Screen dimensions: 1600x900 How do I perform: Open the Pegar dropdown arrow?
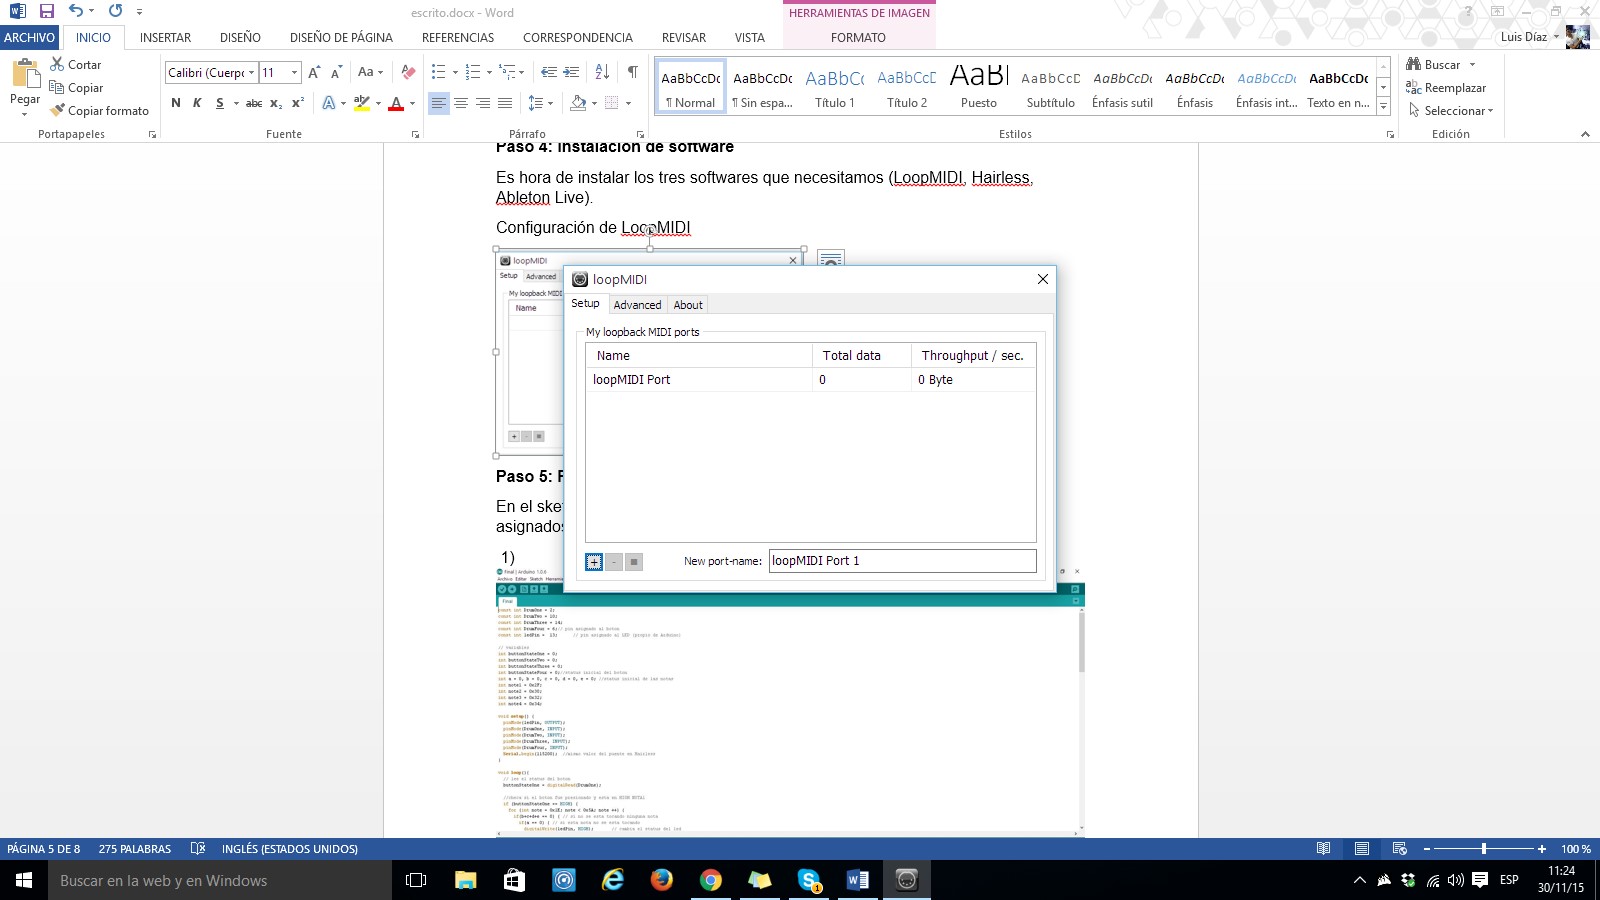(x=25, y=113)
